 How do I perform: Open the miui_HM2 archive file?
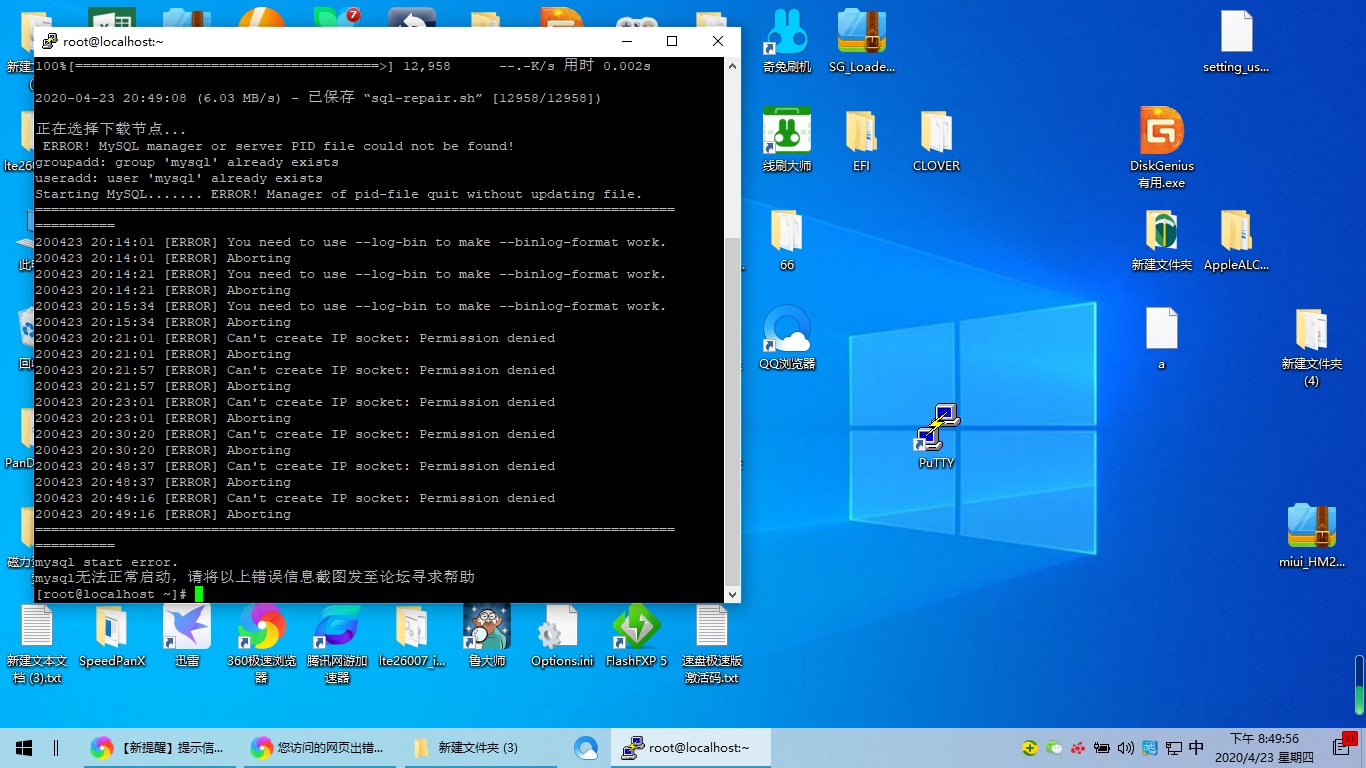[x=1311, y=529]
